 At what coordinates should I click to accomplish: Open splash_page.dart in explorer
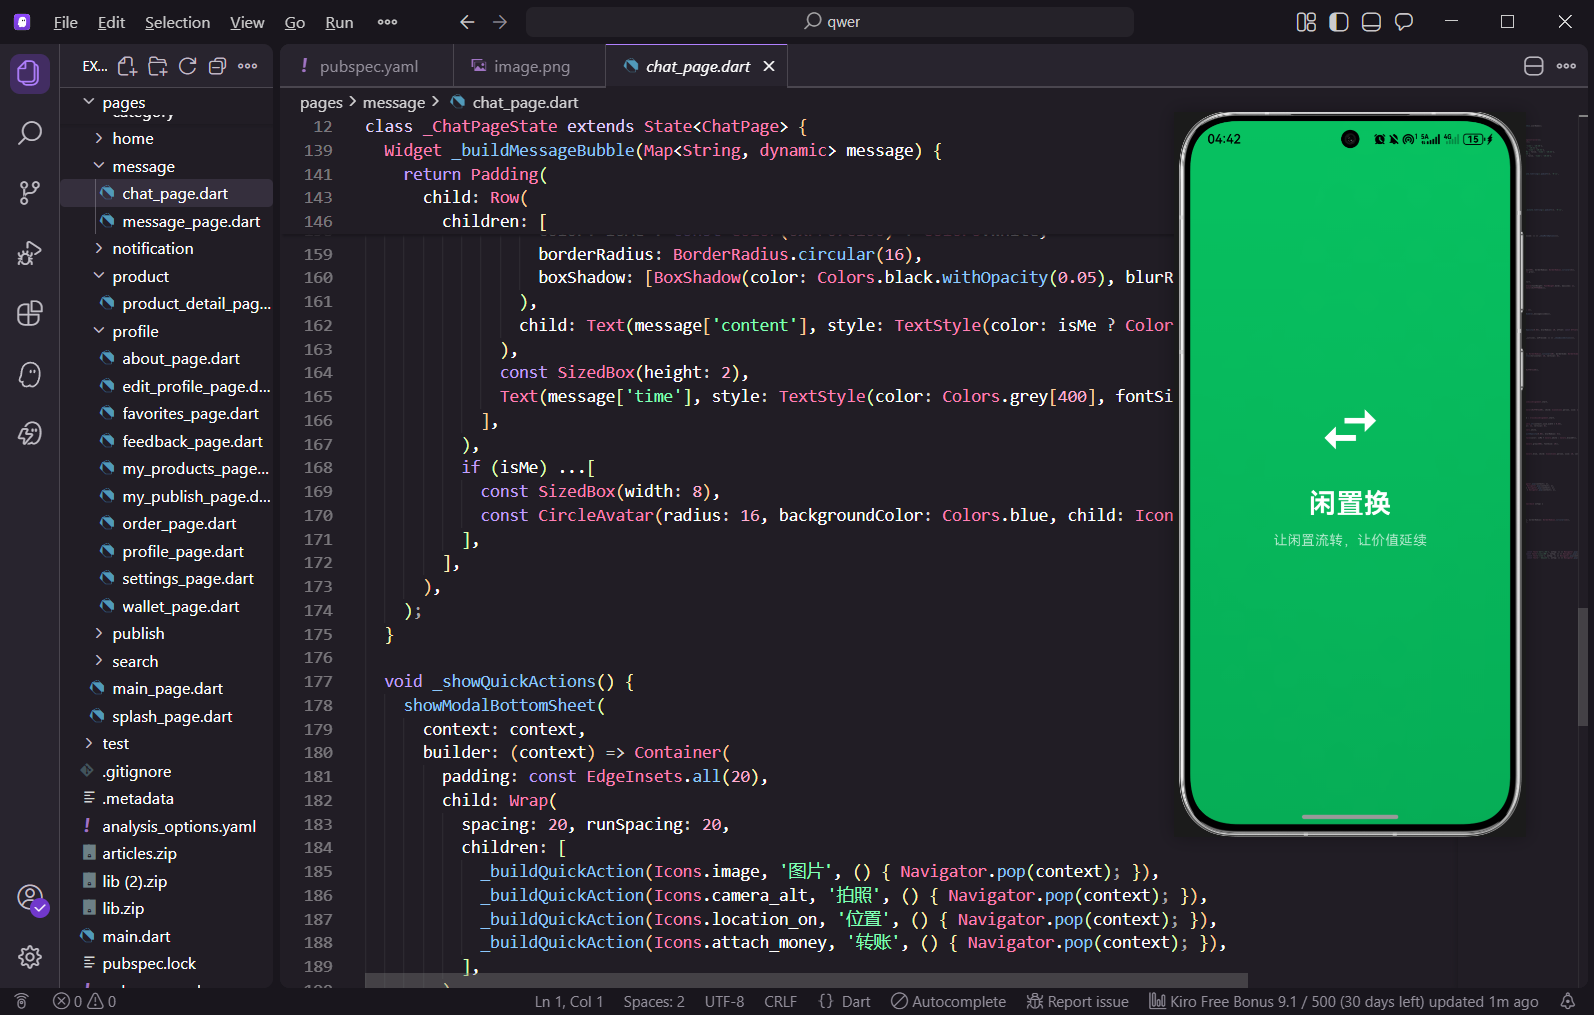[172, 716]
